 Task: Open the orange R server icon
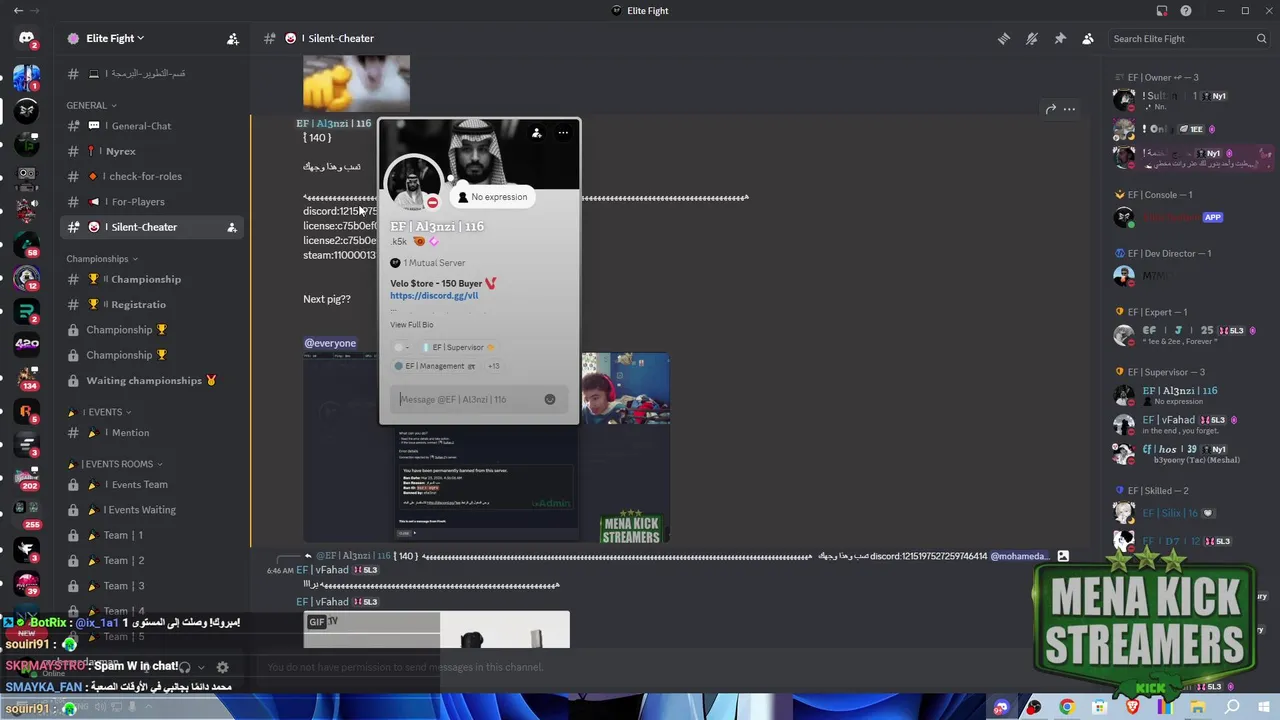point(27,410)
